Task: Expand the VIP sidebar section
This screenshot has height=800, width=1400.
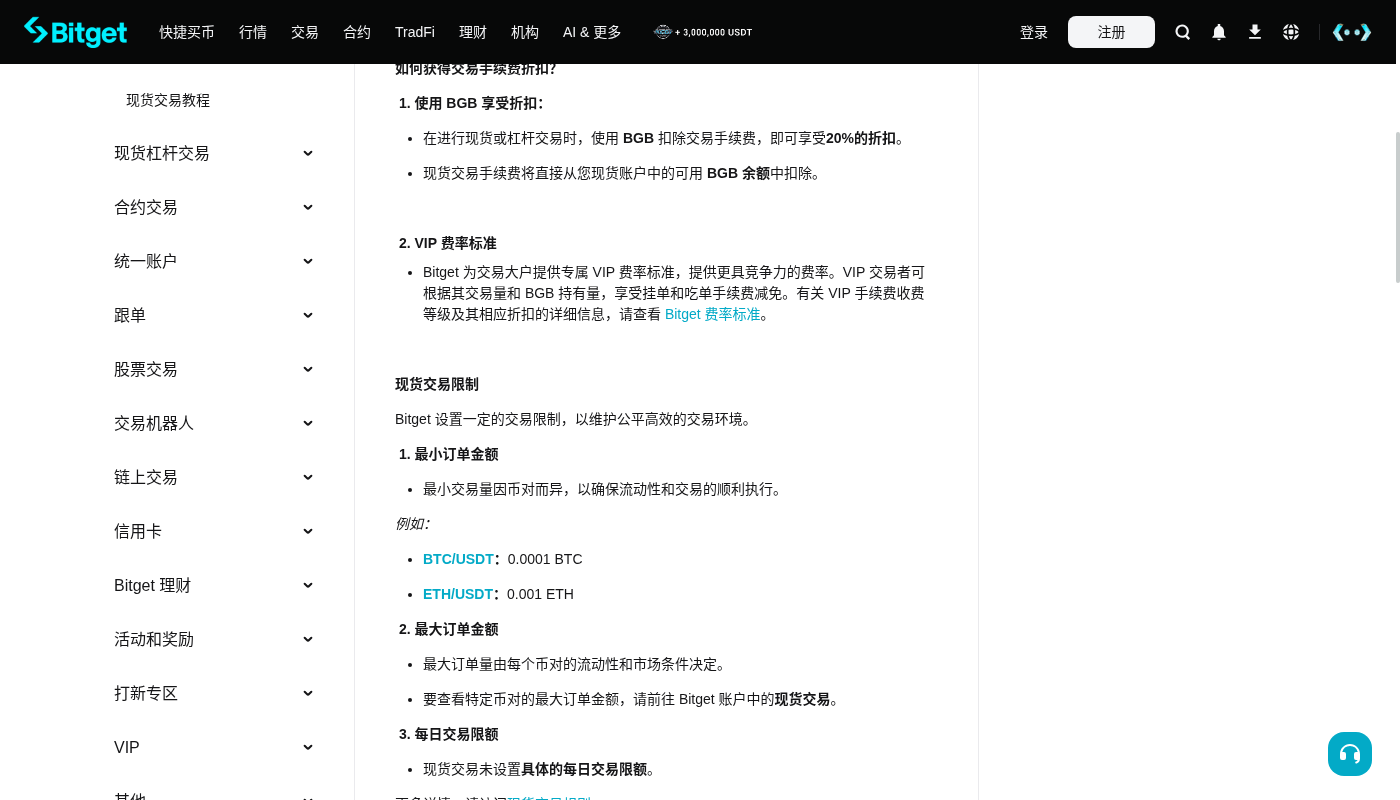Action: pos(214,747)
